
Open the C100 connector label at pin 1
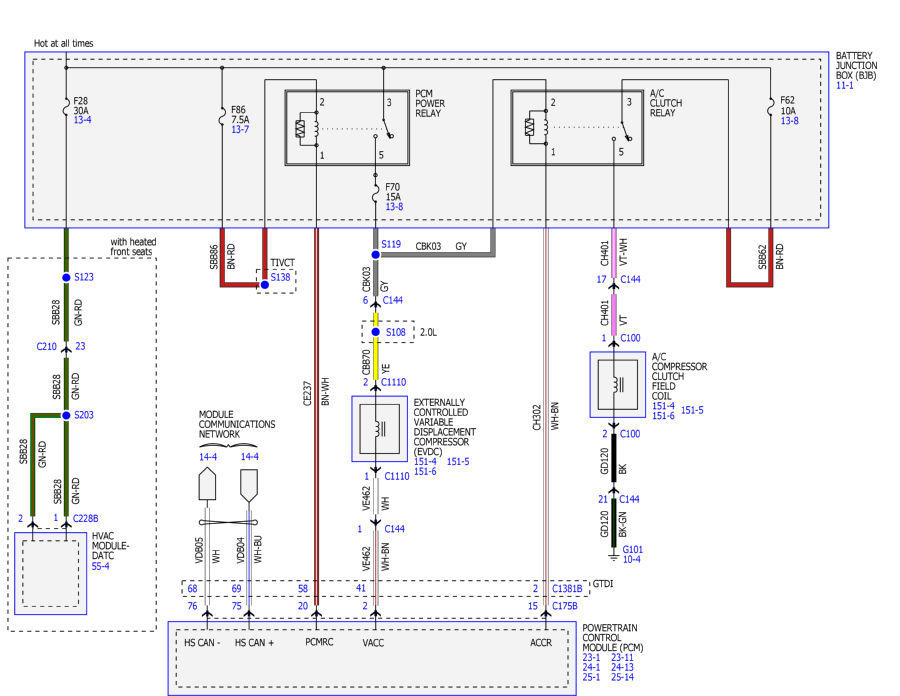pyautogui.click(x=630, y=338)
